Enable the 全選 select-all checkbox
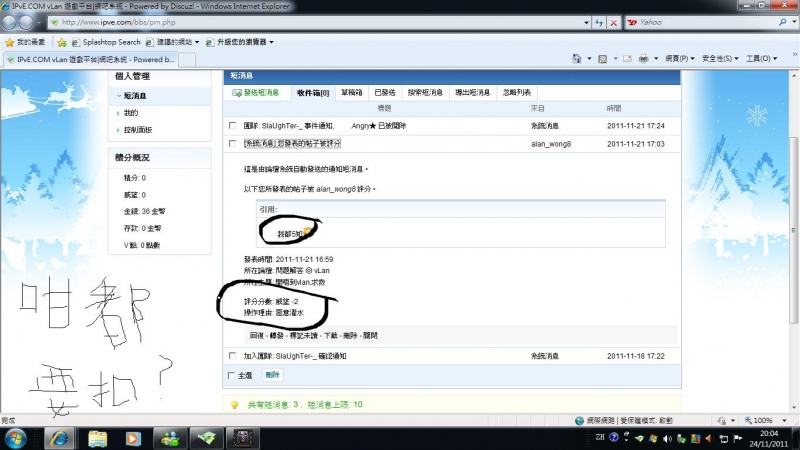Image resolution: width=800 pixels, height=450 pixels. pos(232,375)
